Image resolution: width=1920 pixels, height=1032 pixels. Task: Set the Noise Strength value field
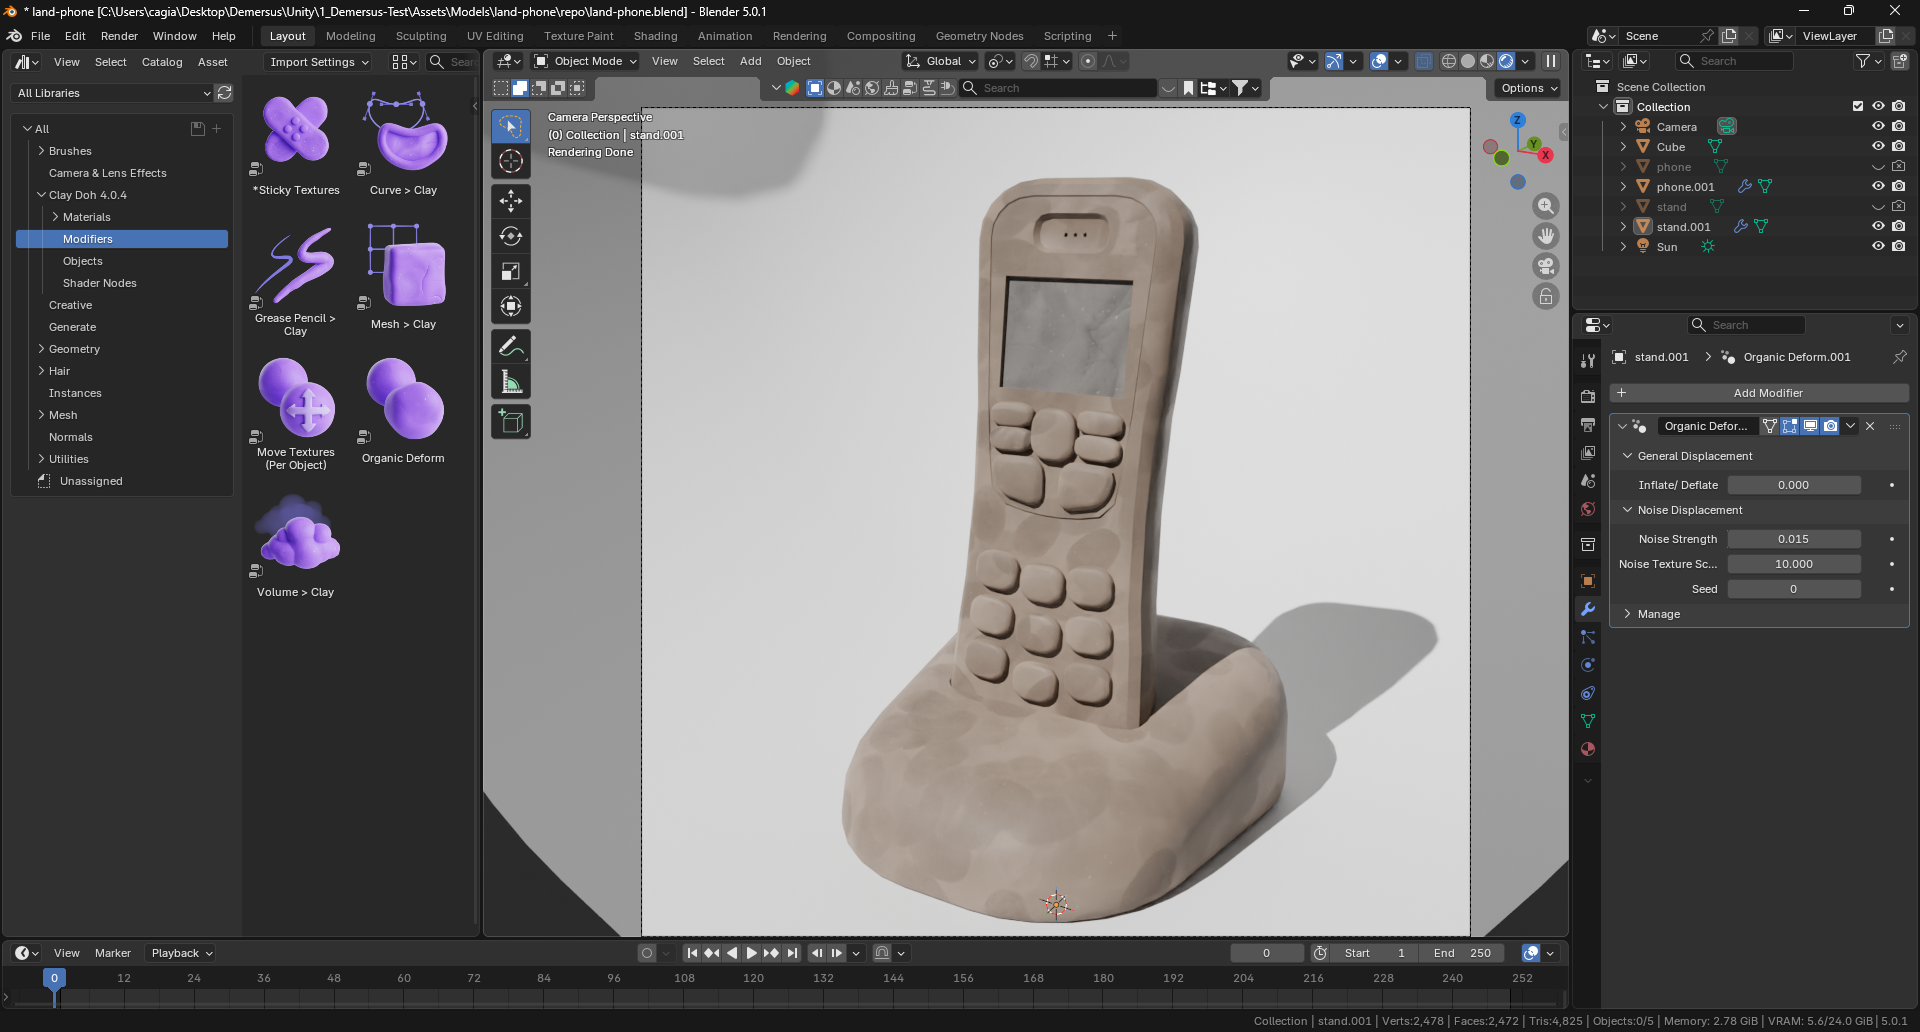click(x=1795, y=538)
